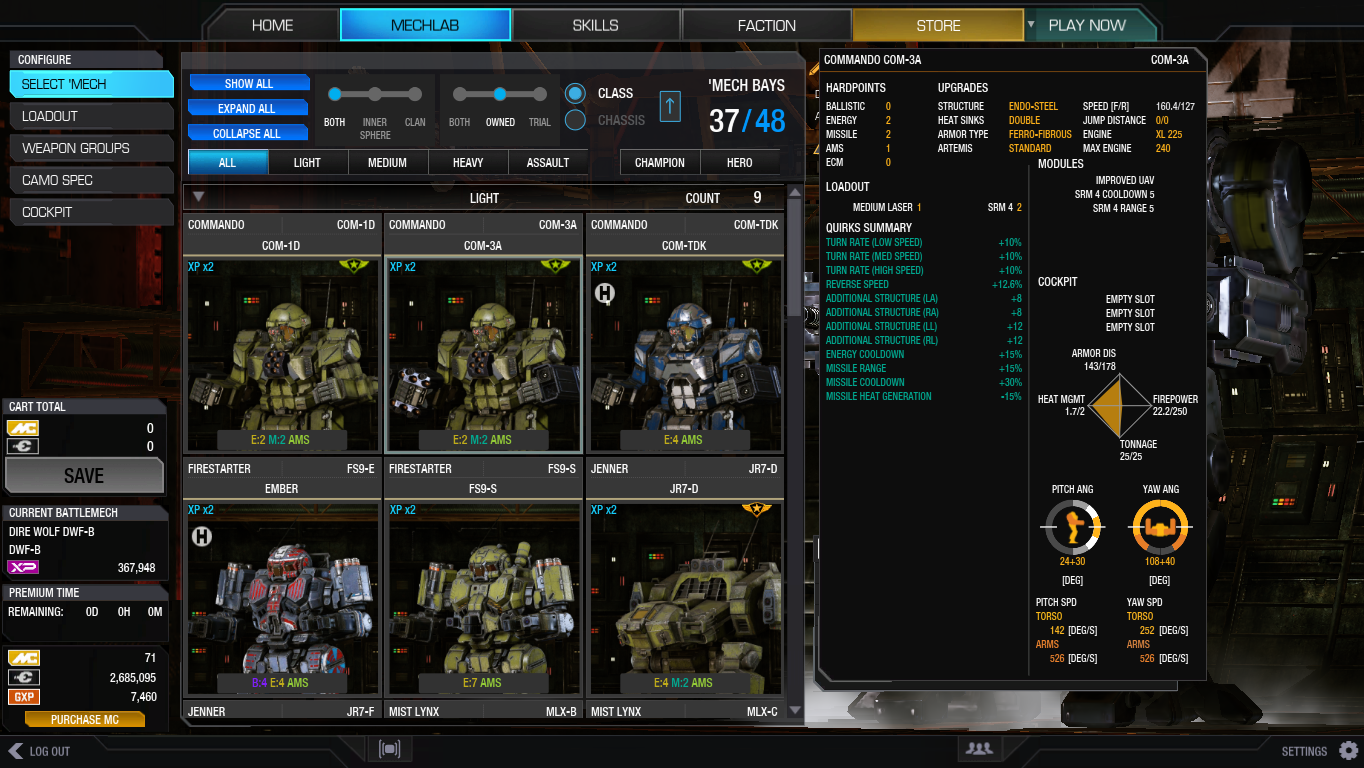Filter by the Assault weight tab
The width and height of the screenshot is (1364, 768).
point(548,162)
